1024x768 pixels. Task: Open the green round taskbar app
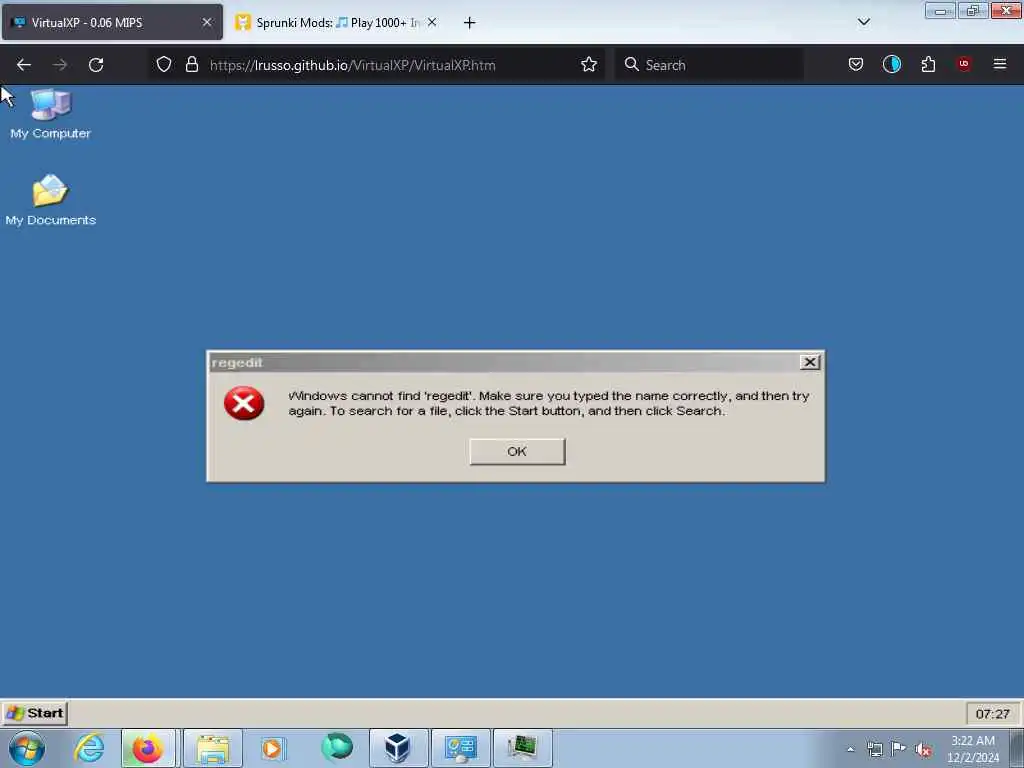click(x=337, y=747)
